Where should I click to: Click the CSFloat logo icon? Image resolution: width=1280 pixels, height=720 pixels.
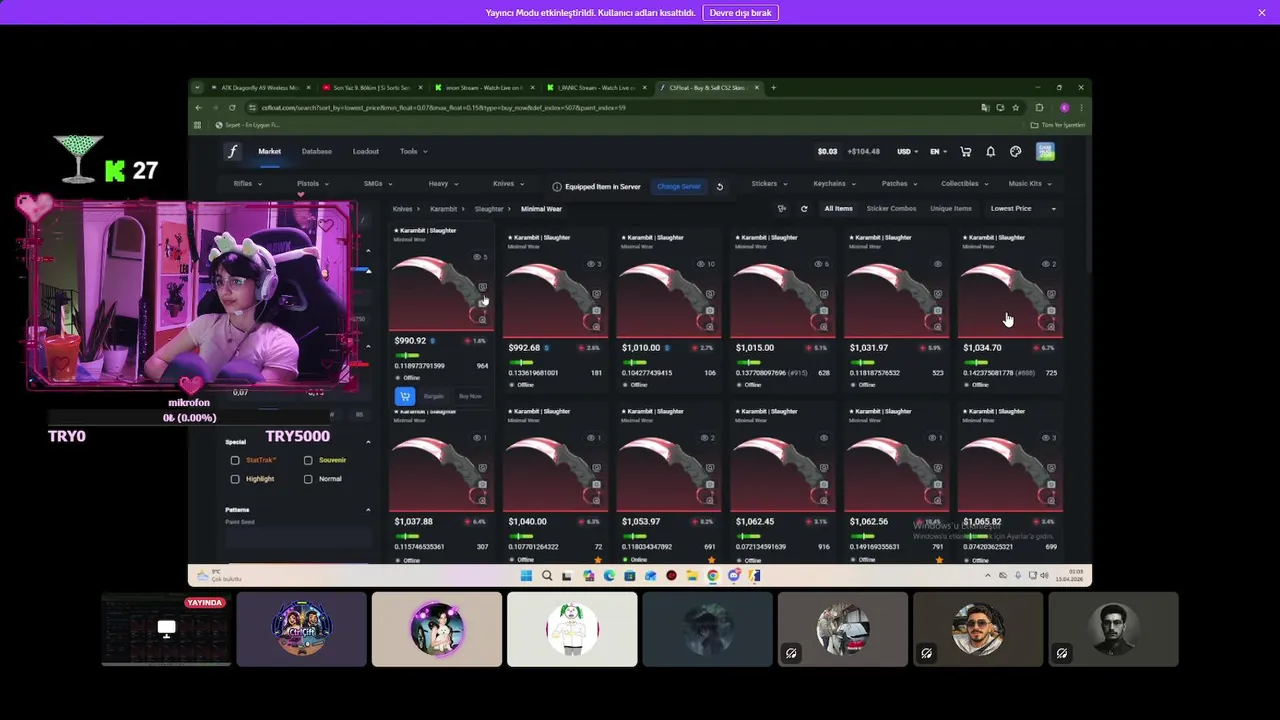click(x=232, y=152)
